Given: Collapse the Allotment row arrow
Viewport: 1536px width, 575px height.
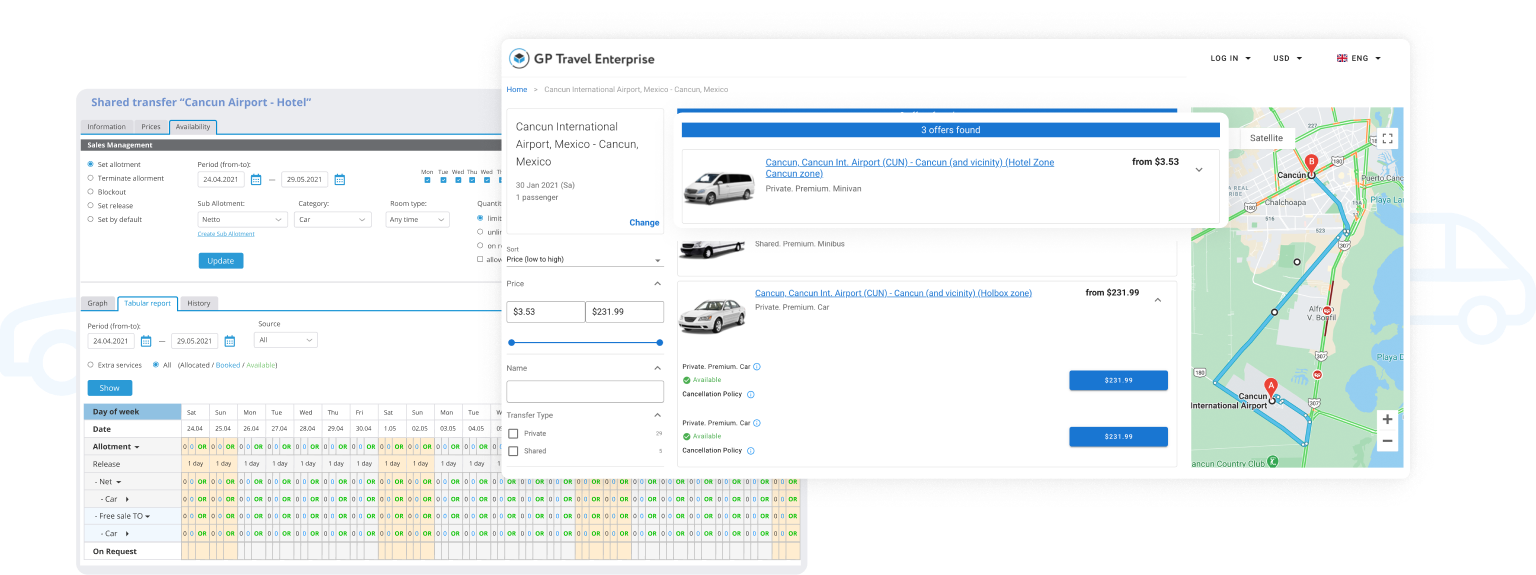Looking at the screenshot, I should 137,447.
